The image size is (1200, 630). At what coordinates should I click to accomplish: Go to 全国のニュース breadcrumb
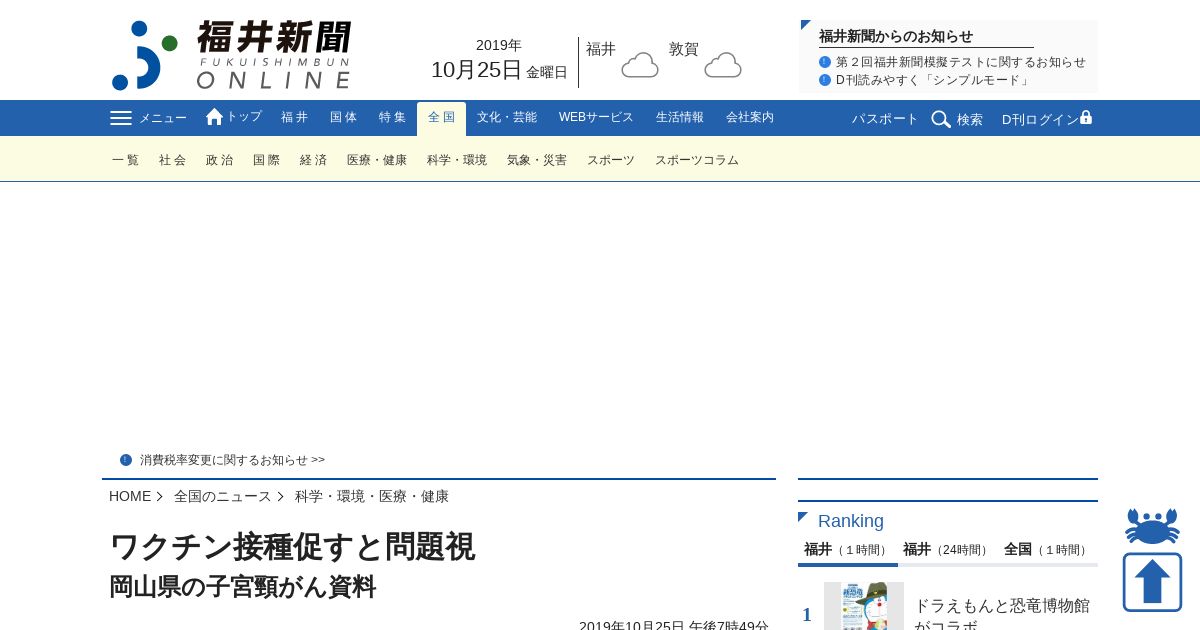[x=223, y=496]
